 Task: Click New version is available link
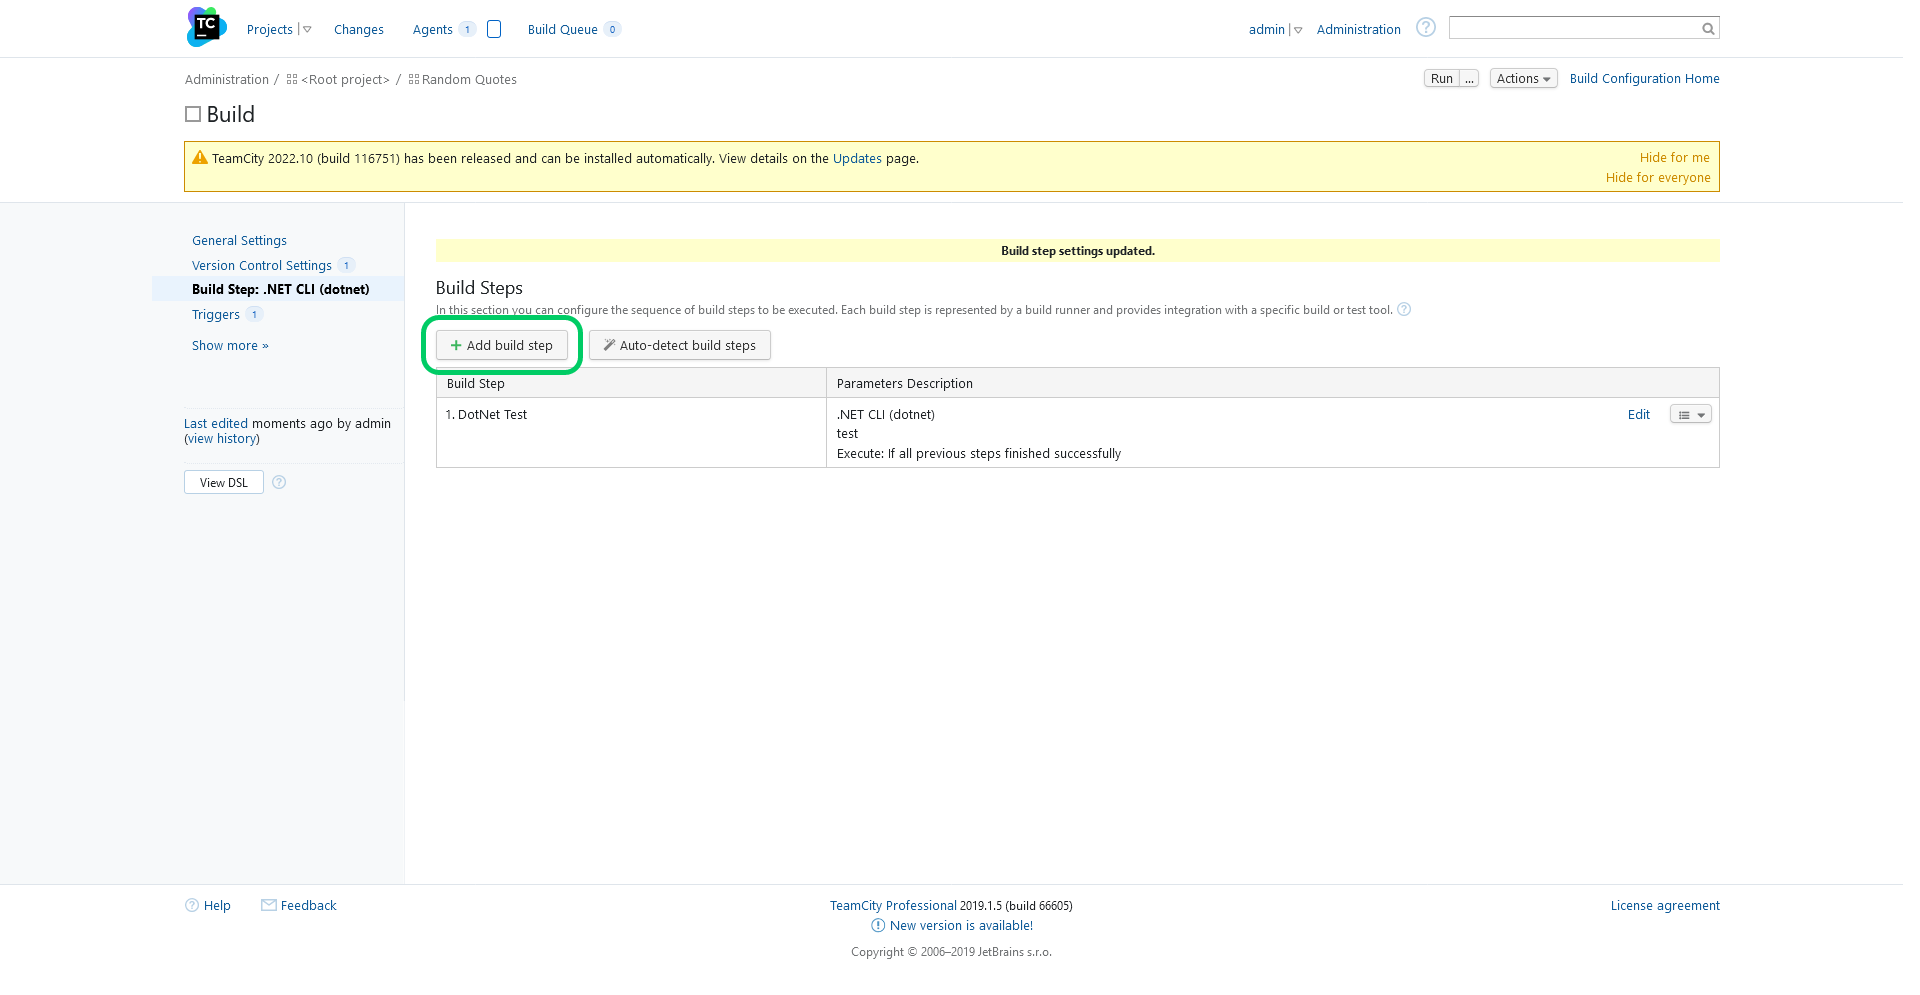pos(961,926)
